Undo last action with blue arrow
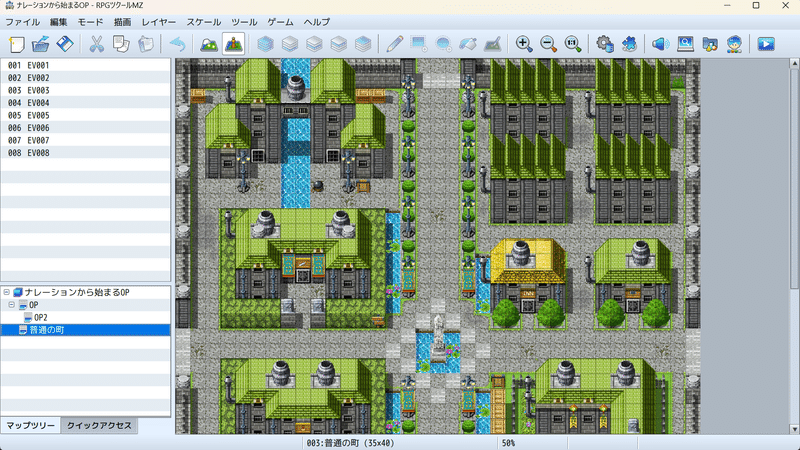The width and height of the screenshot is (800, 450). click(x=177, y=44)
